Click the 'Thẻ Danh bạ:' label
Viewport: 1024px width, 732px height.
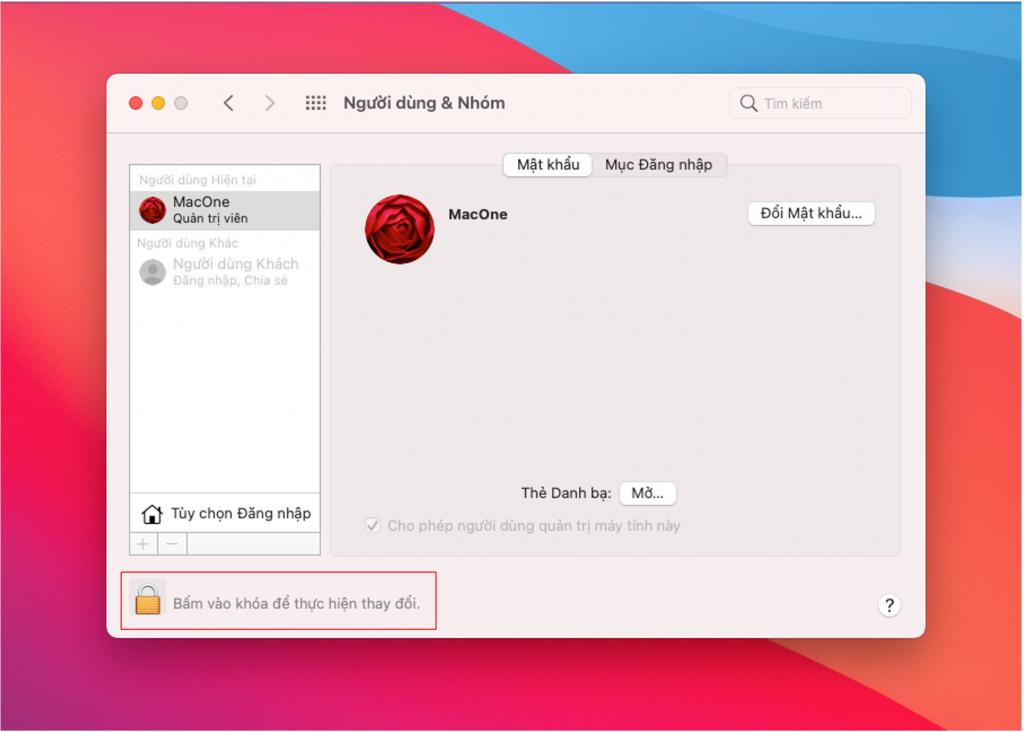(x=566, y=493)
